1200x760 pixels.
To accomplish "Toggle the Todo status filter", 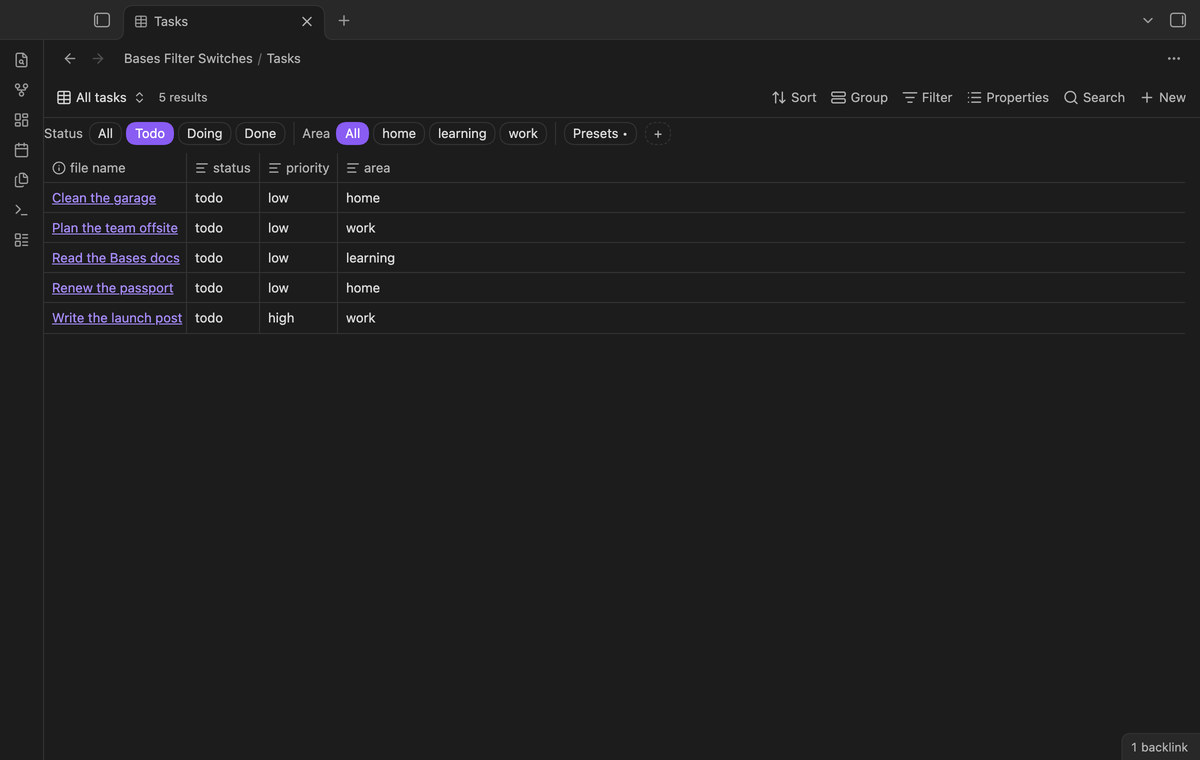I will click(x=150, y=133).
